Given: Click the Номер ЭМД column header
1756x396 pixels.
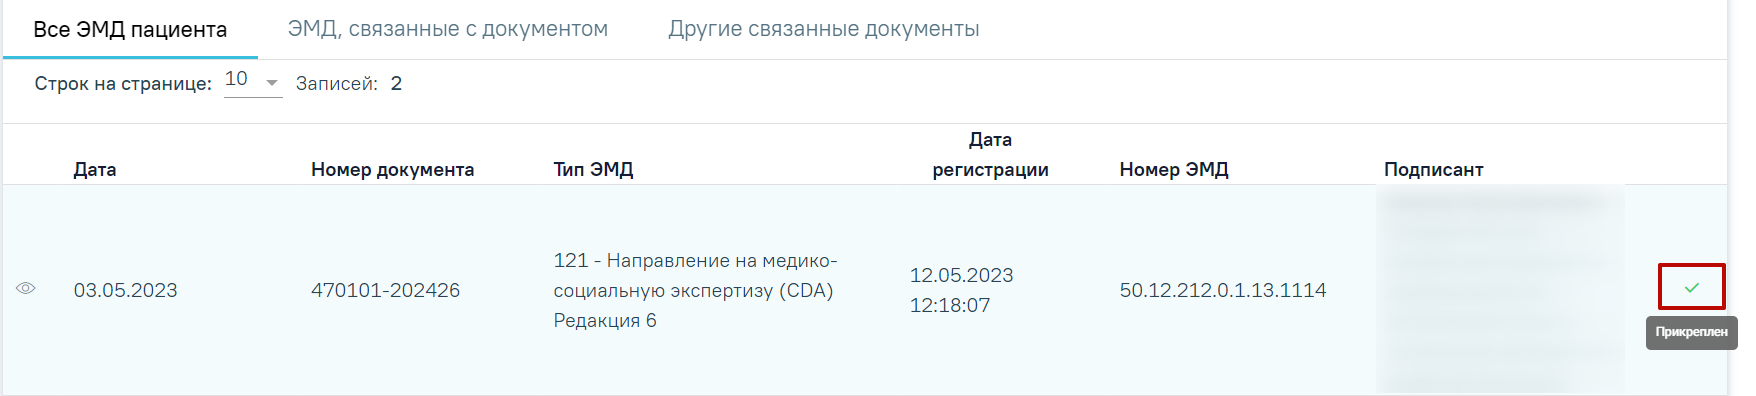Looking at the screenshot, I should coord(1174,169).
